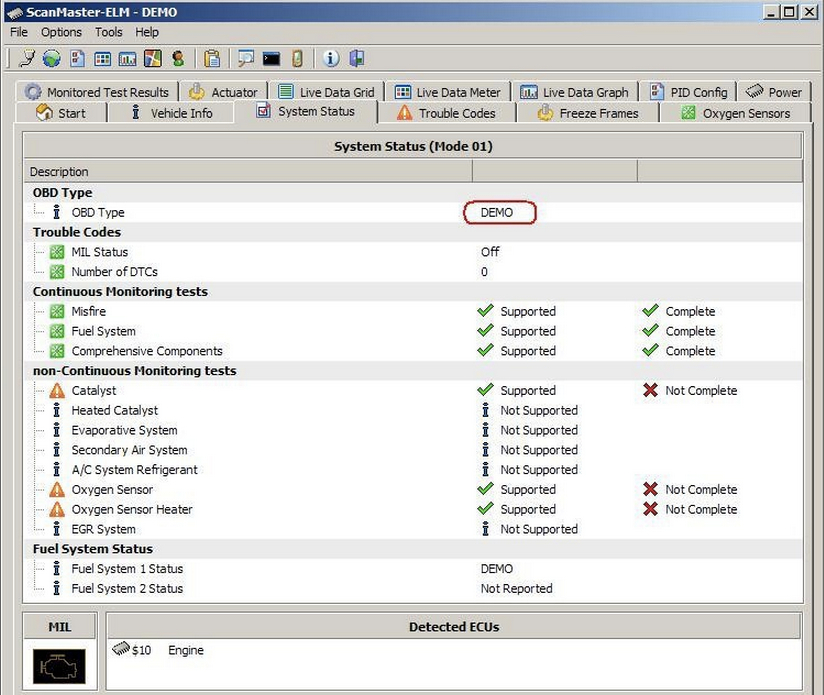Click warning triangle icon beside Catalyst
The width and height of the screenshot is (824, 695).
[57, 391]
